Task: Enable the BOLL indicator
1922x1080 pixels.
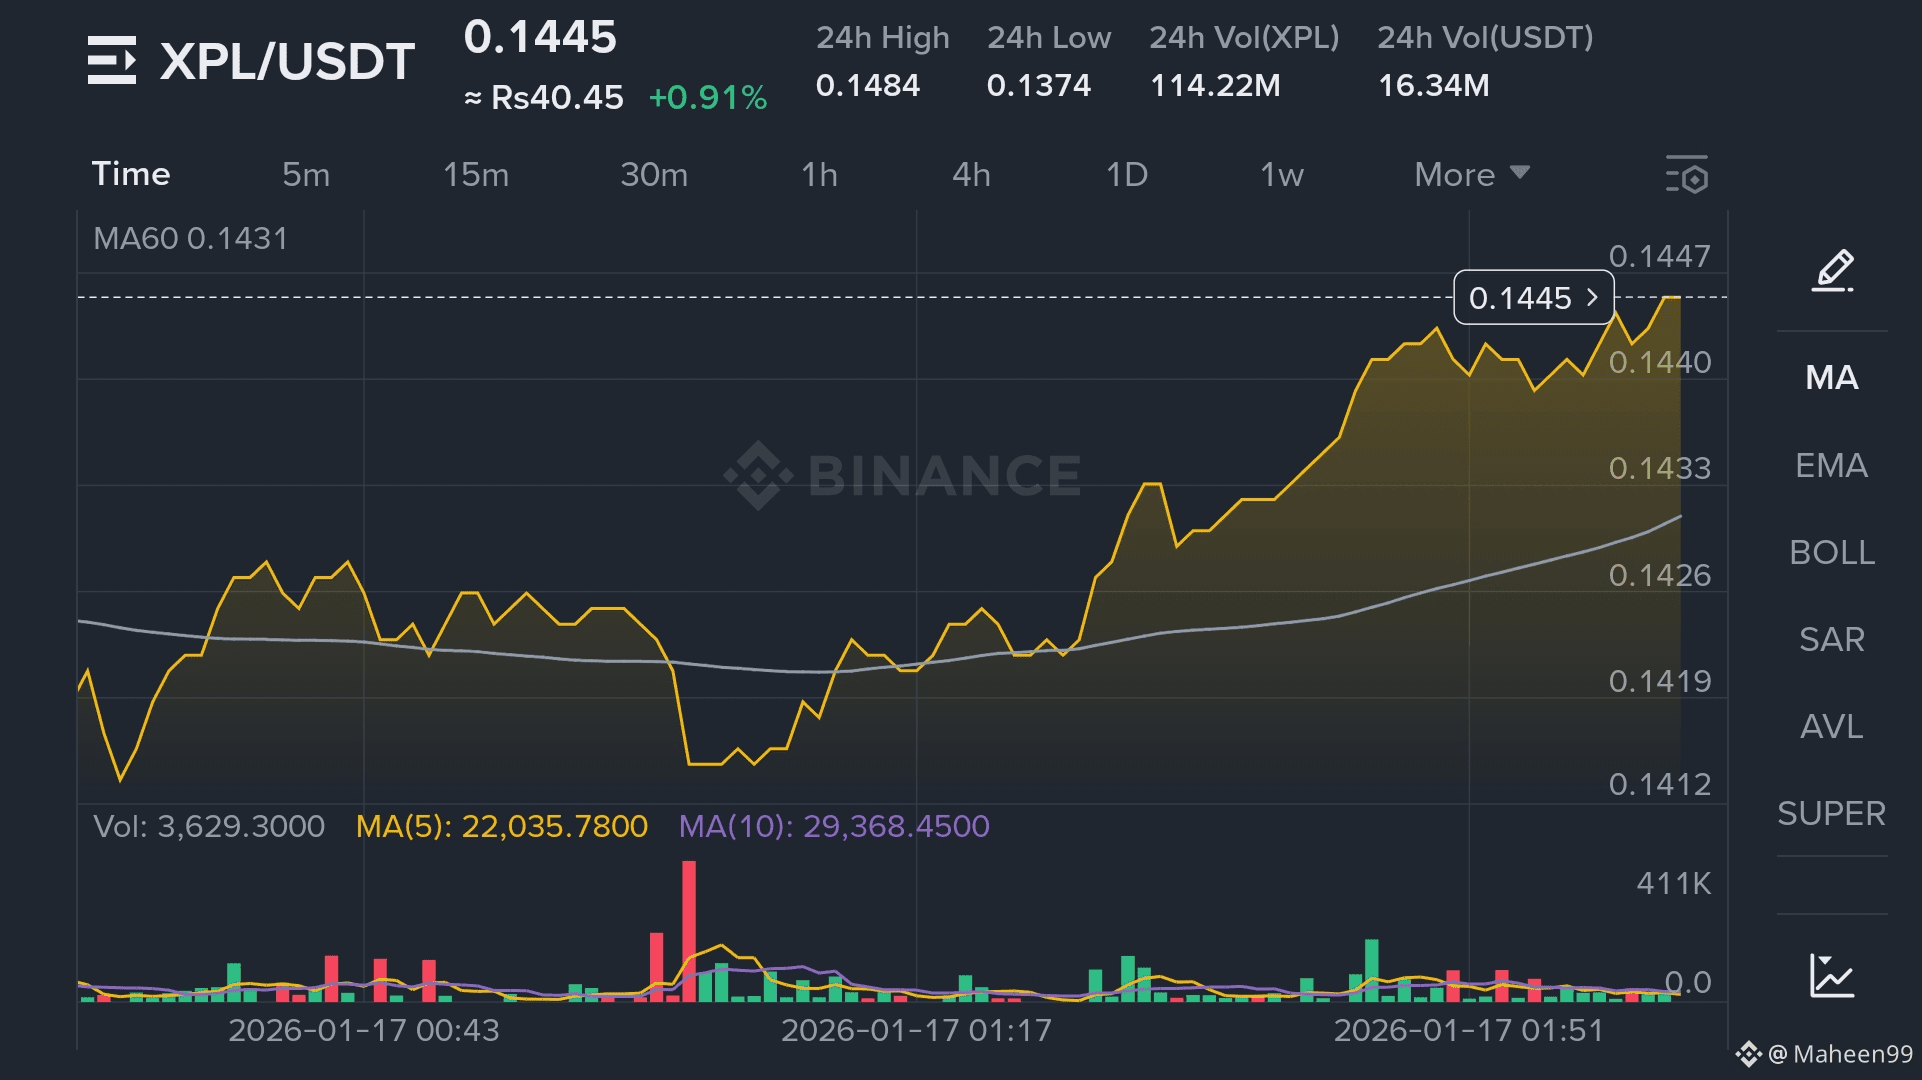Action: 1831,553
